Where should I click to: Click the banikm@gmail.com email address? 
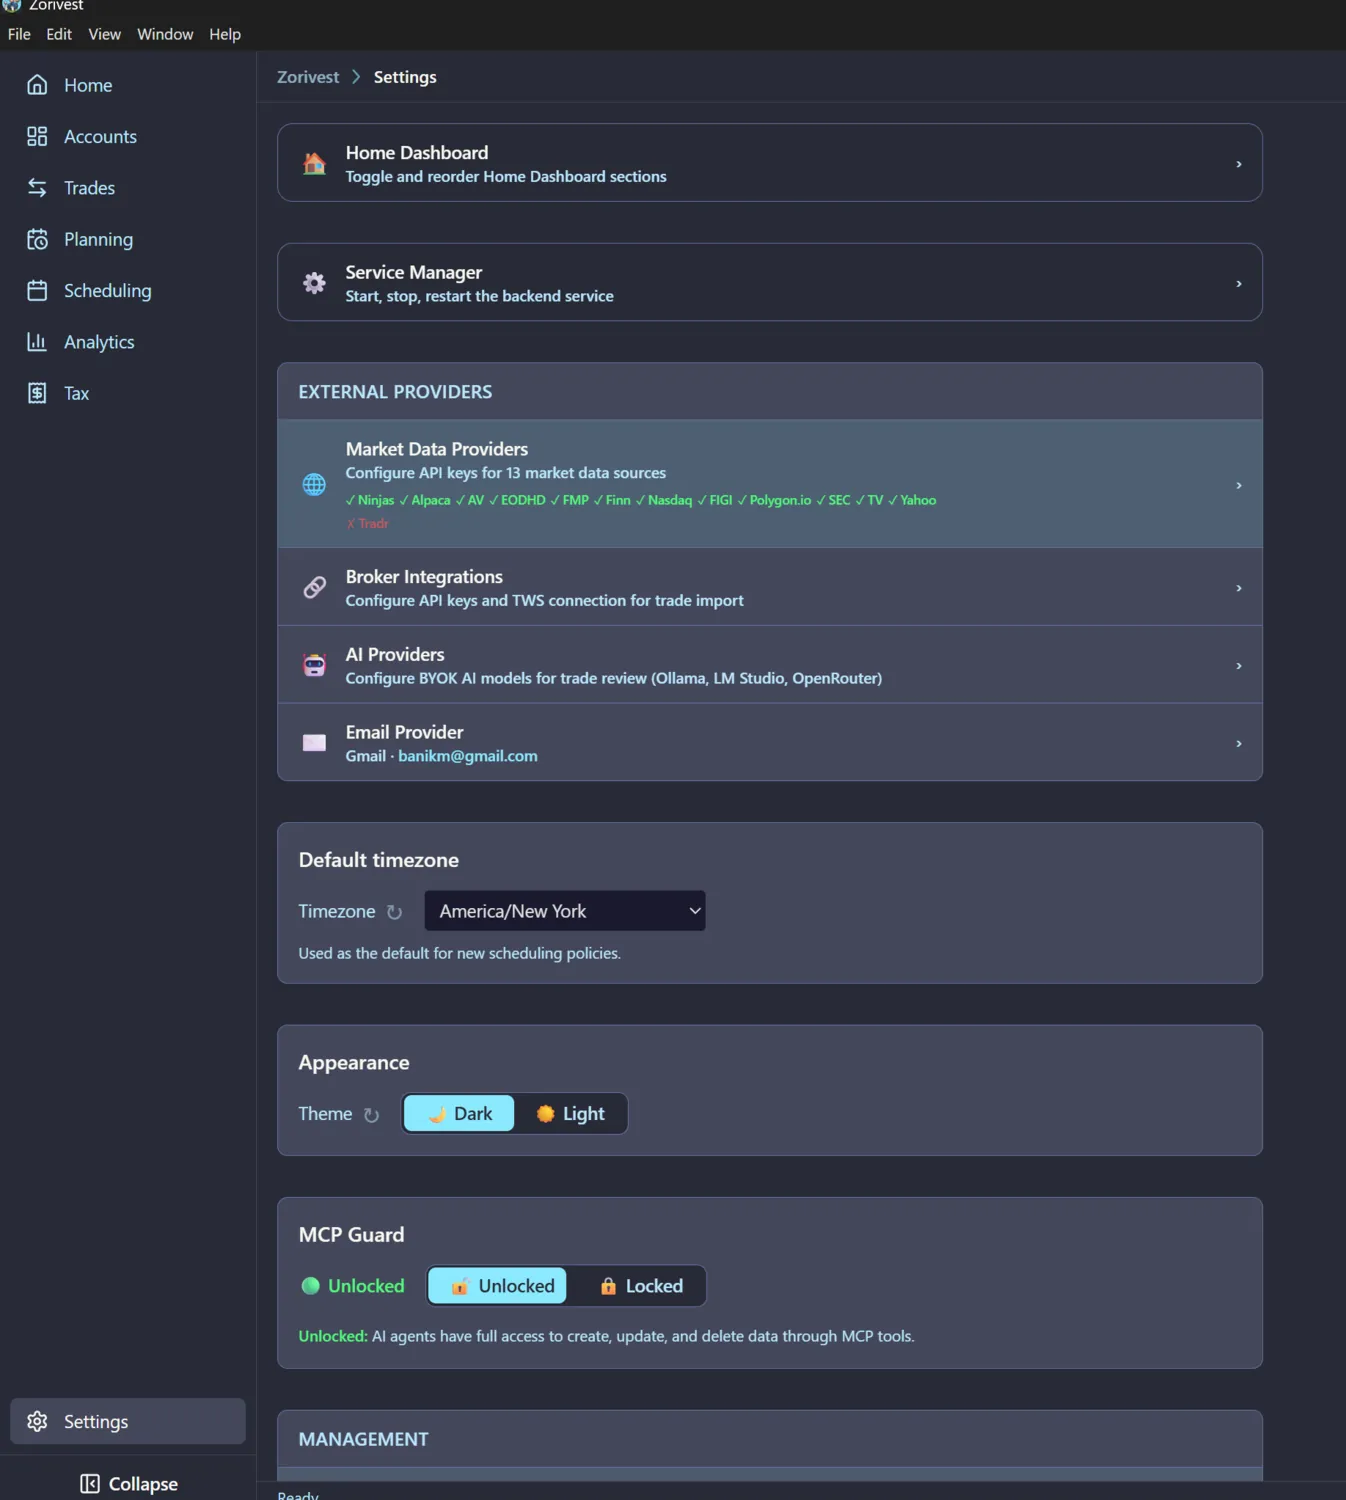[468, 756]
